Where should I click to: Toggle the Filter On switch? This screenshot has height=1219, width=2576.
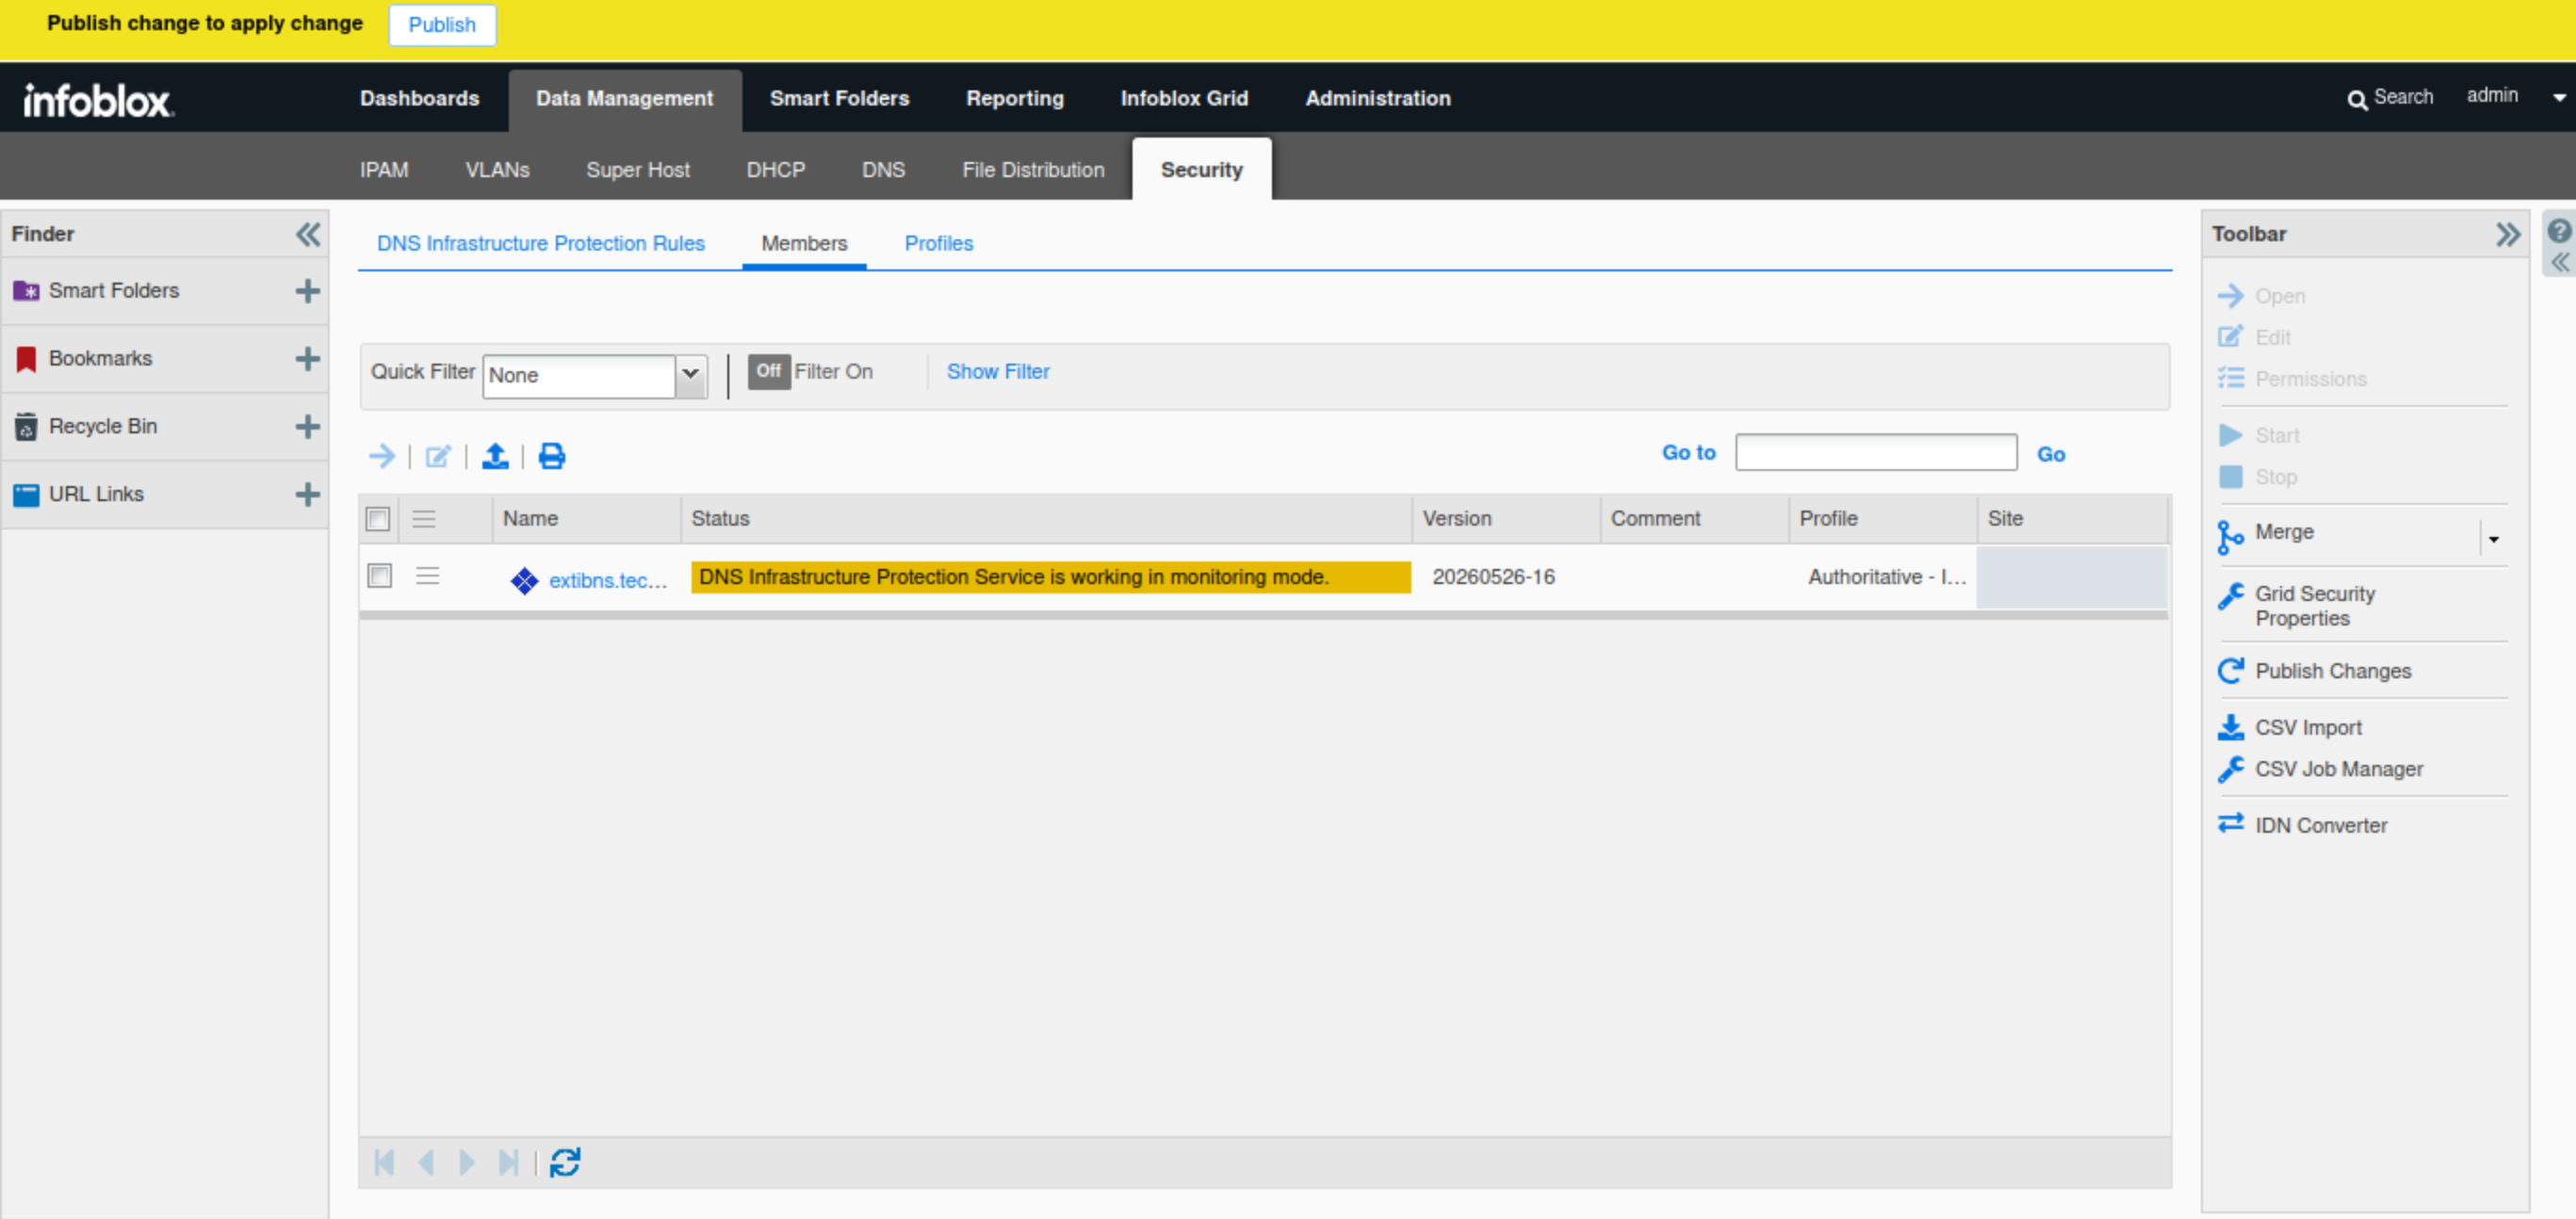(768, 372)
